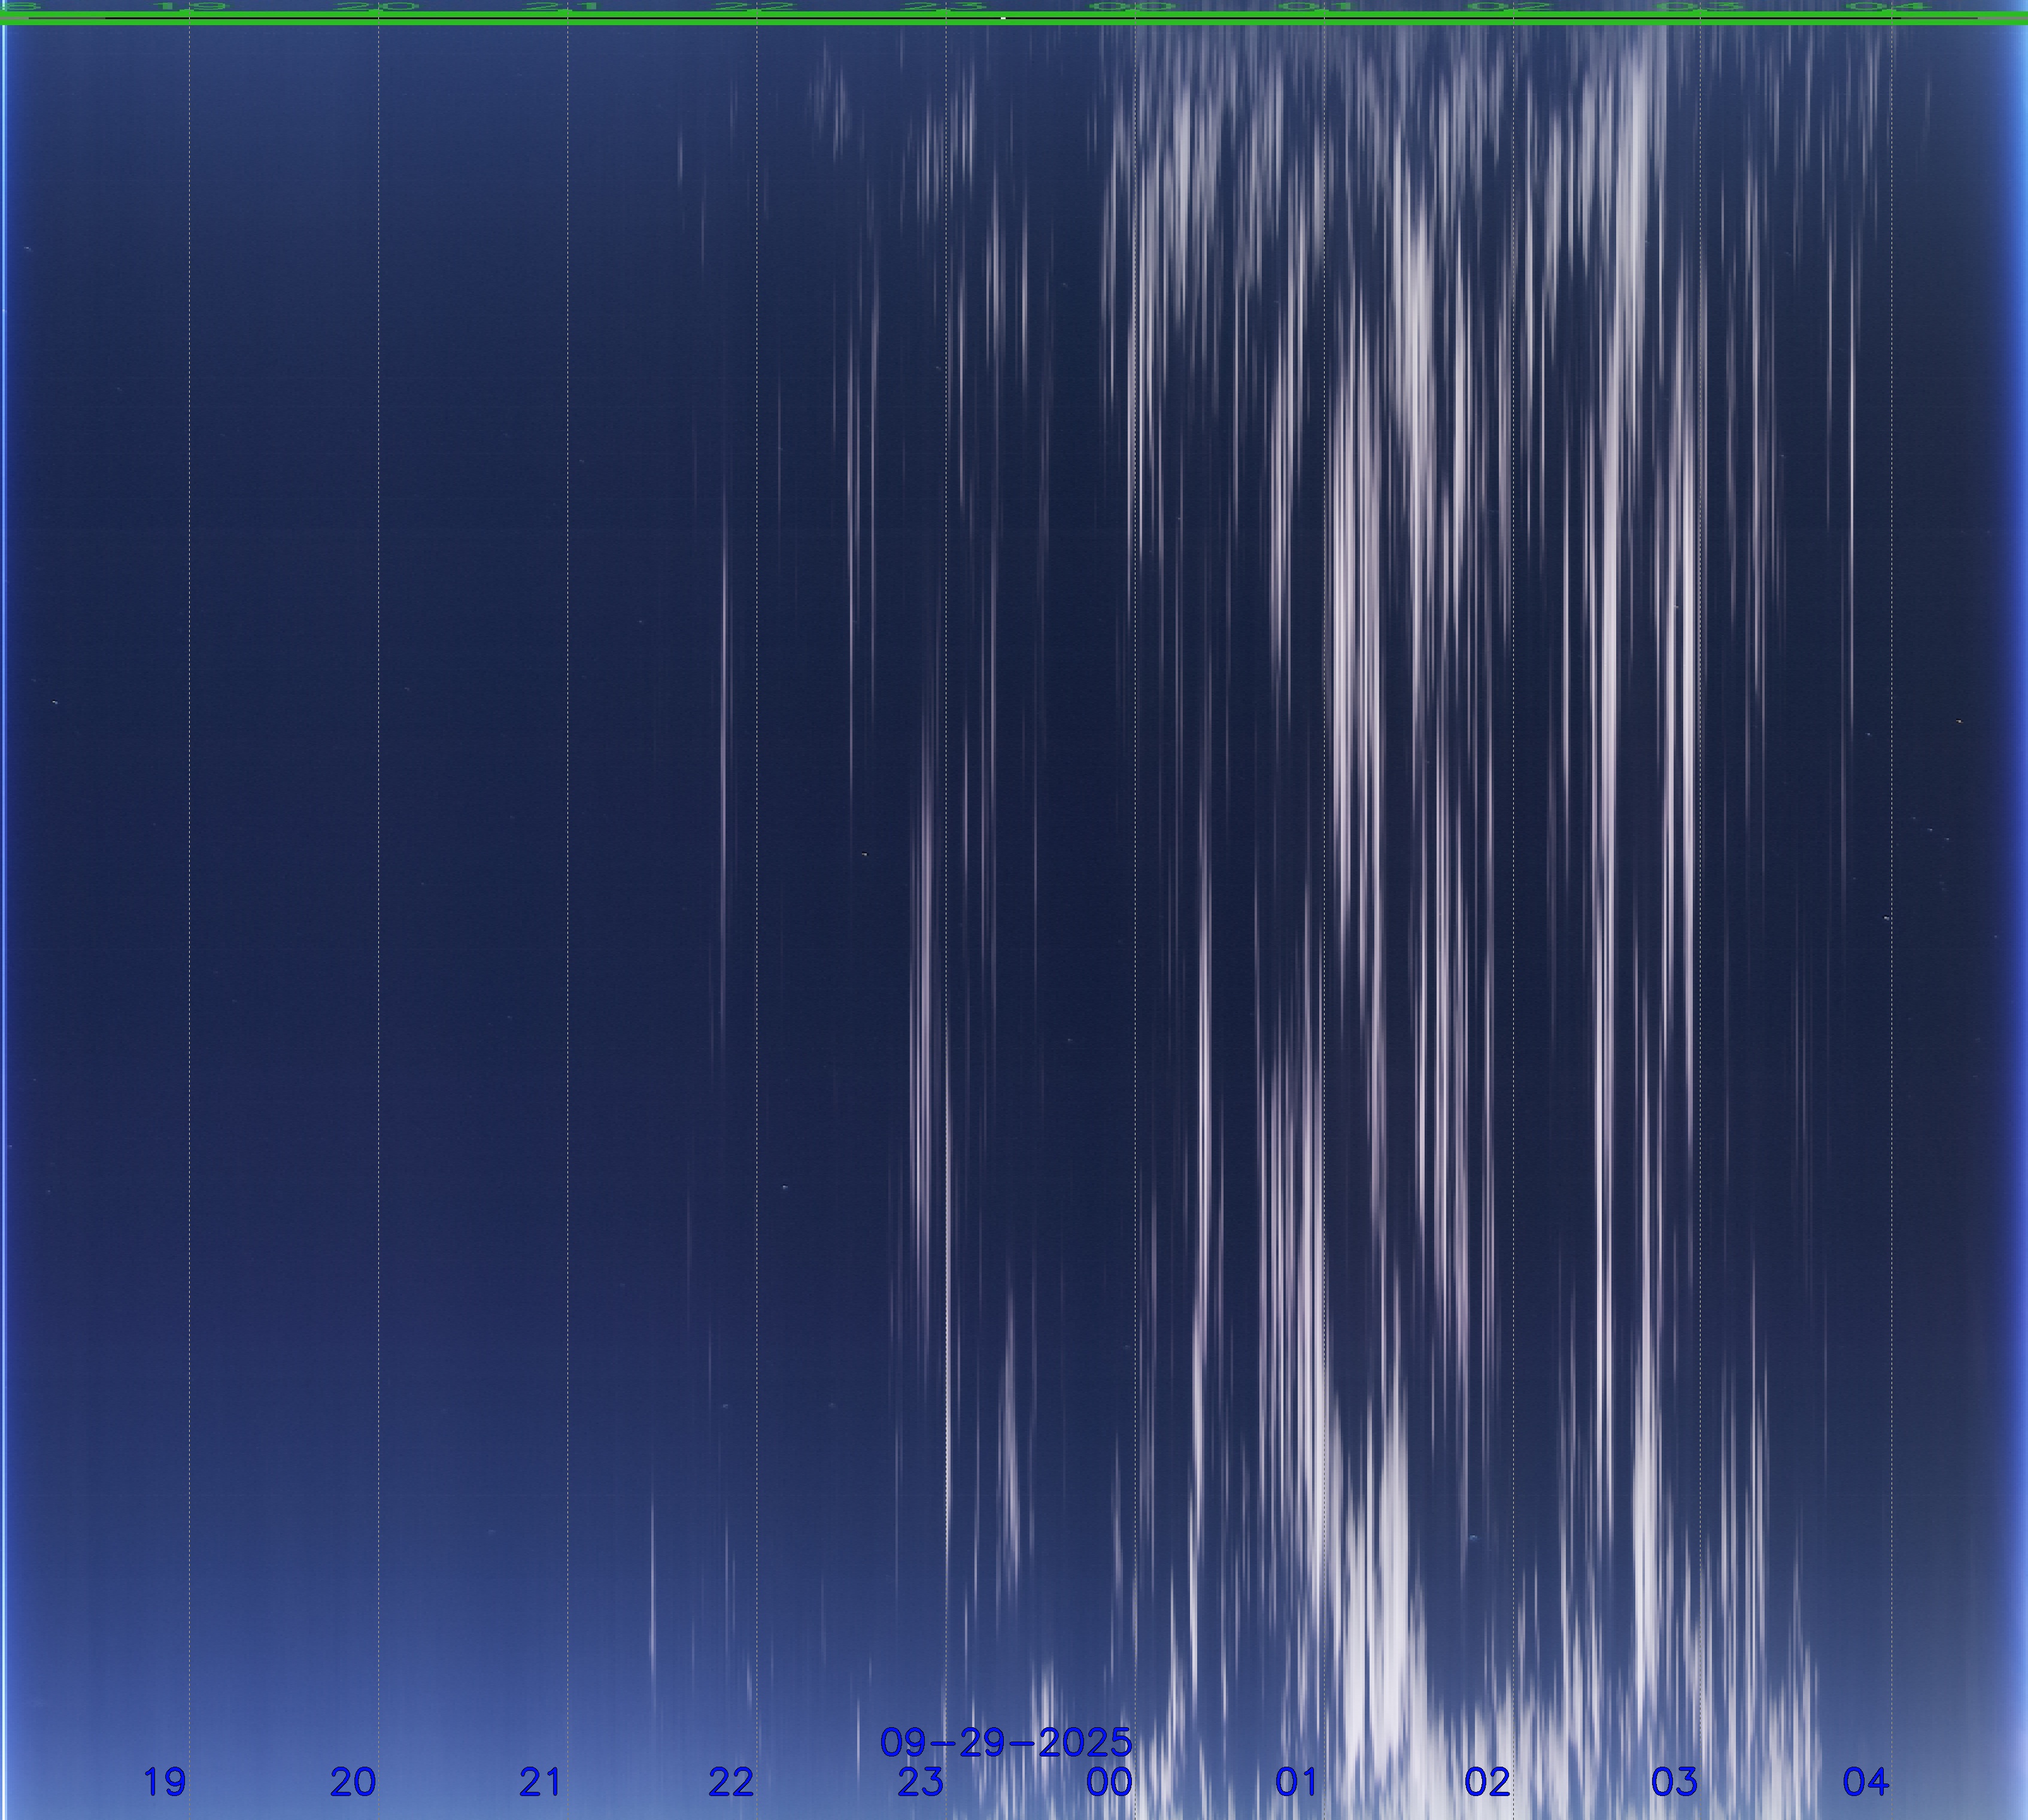Click the green 23 label at the top

point(945,7)
